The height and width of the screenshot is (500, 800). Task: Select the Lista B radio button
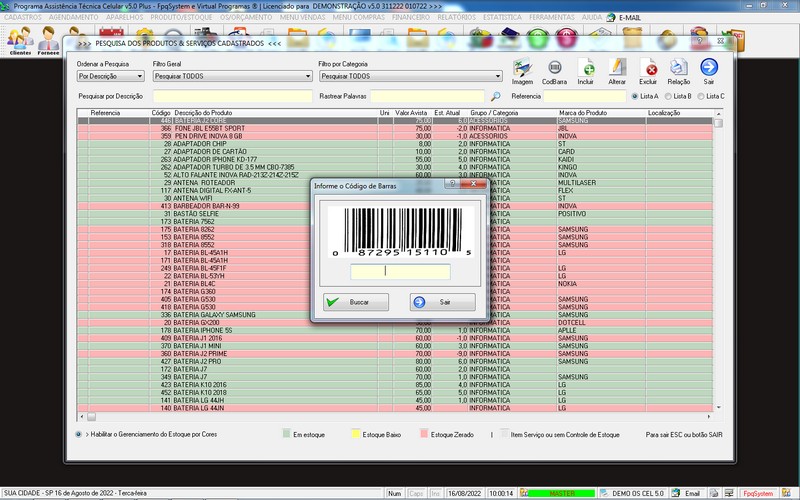click(668, 96)
